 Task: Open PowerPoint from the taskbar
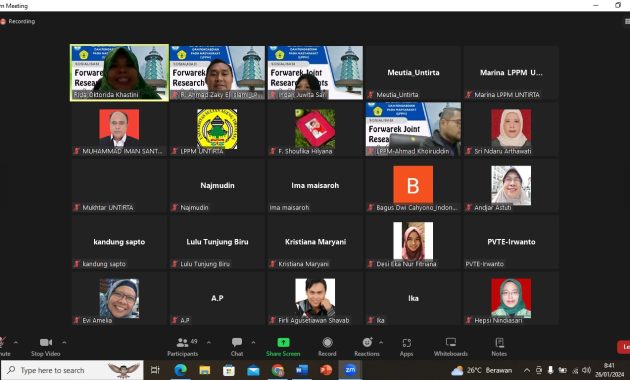click(326, 370)
